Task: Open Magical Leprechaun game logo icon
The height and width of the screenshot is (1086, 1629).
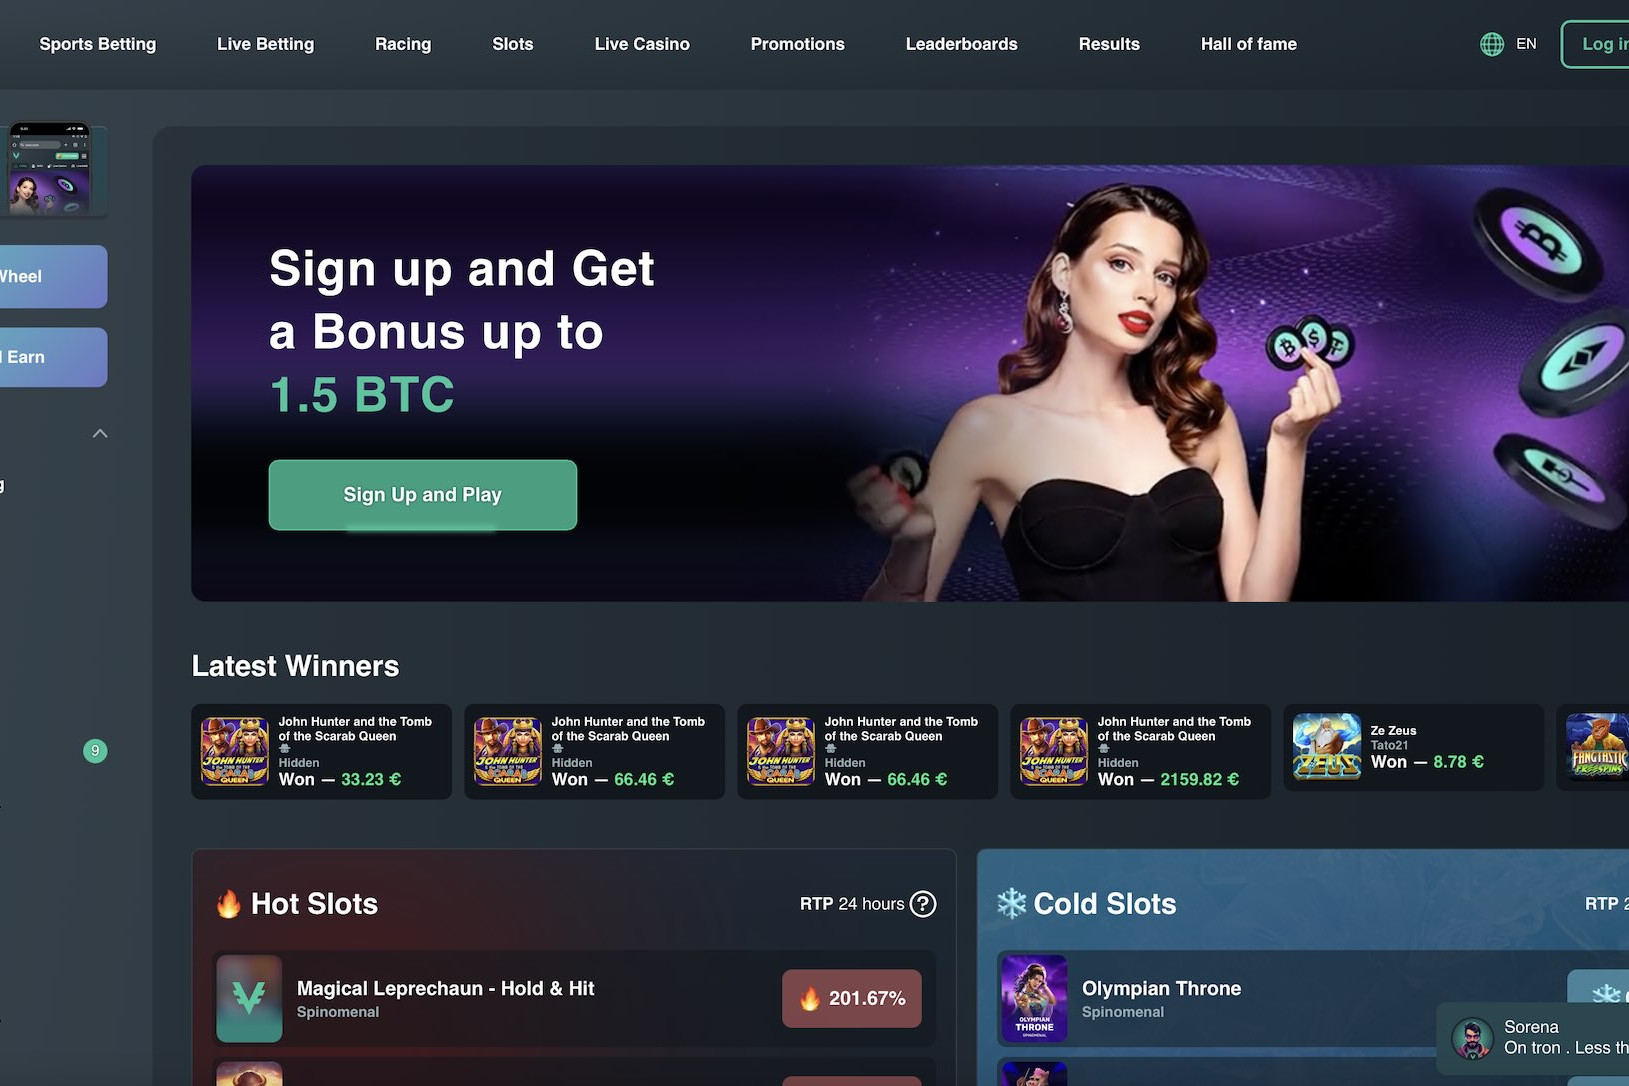Action: [x=249, y=998]
